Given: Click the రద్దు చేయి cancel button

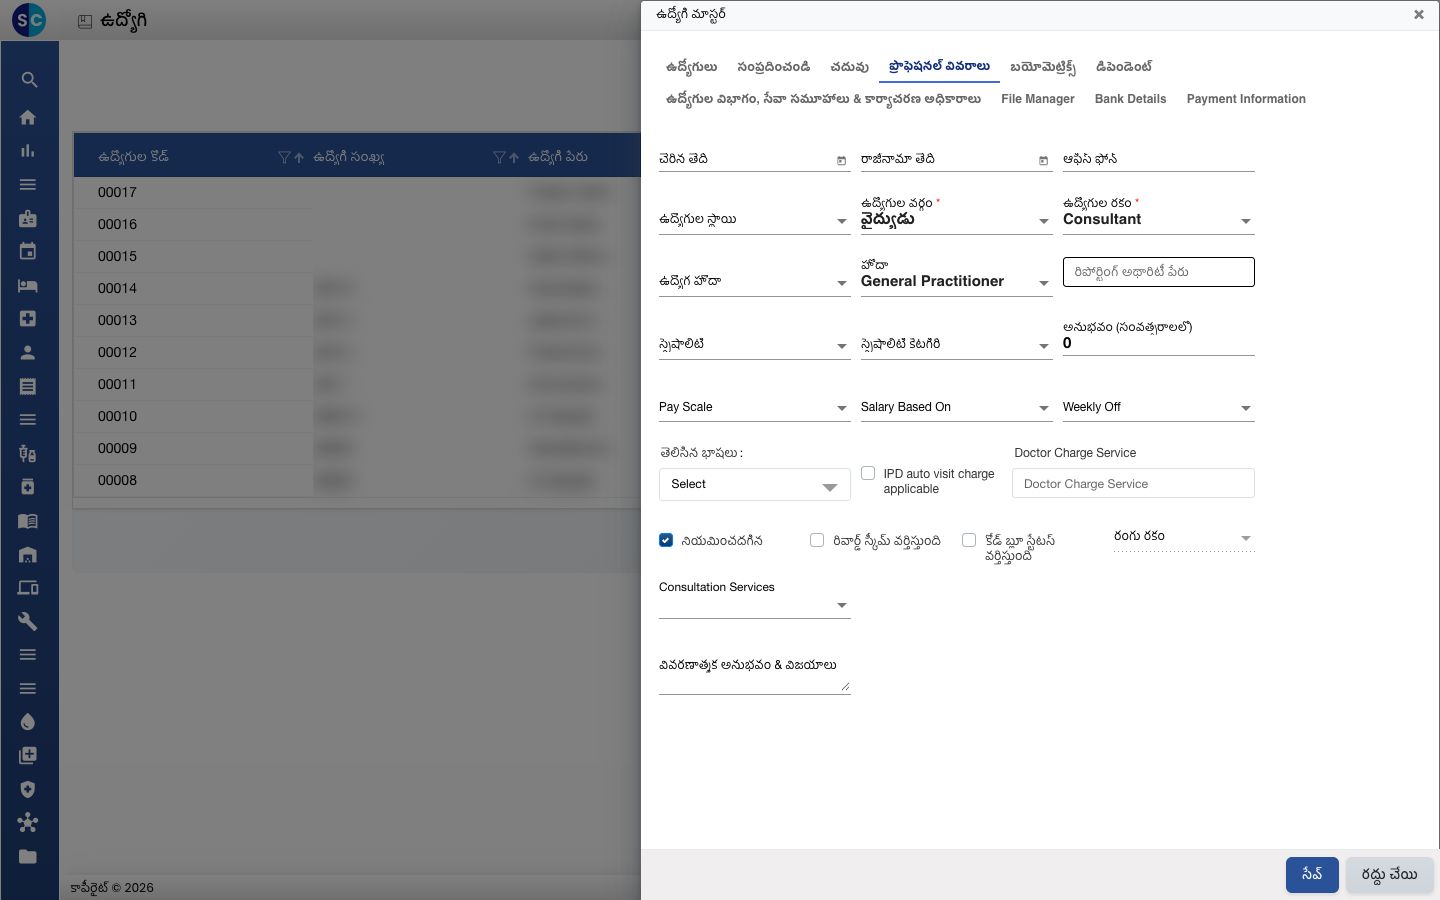Looking at the screenshot, I should tap(1389, 874).
